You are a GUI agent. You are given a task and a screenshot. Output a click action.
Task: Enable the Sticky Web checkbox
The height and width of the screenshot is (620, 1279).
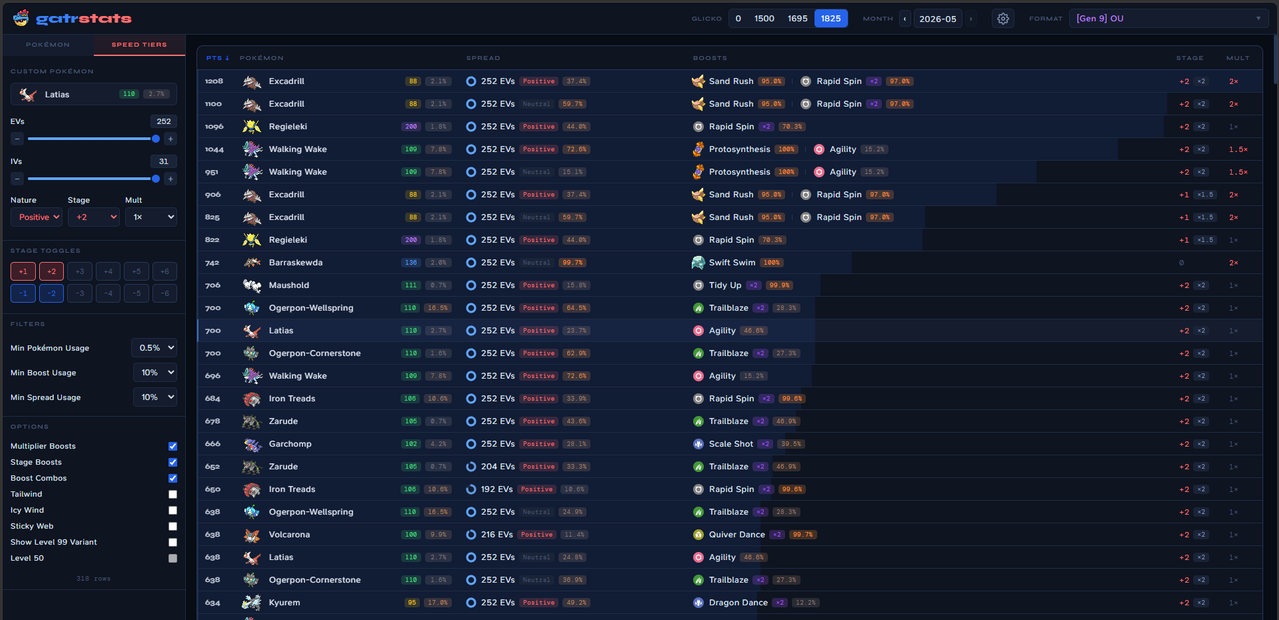click(173, 526)
